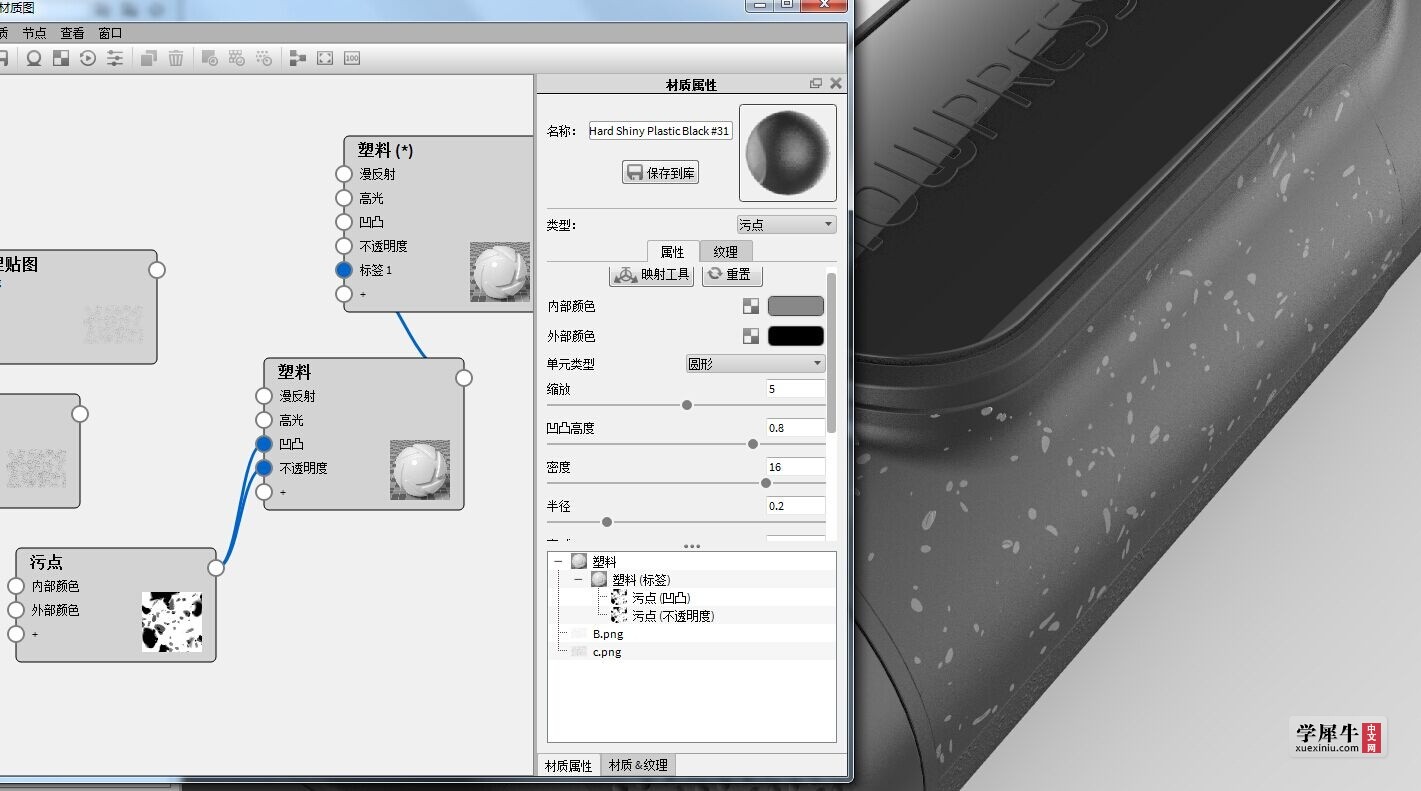Click the greyed brick-pattern toolbar icon

[x=237, y=58]
